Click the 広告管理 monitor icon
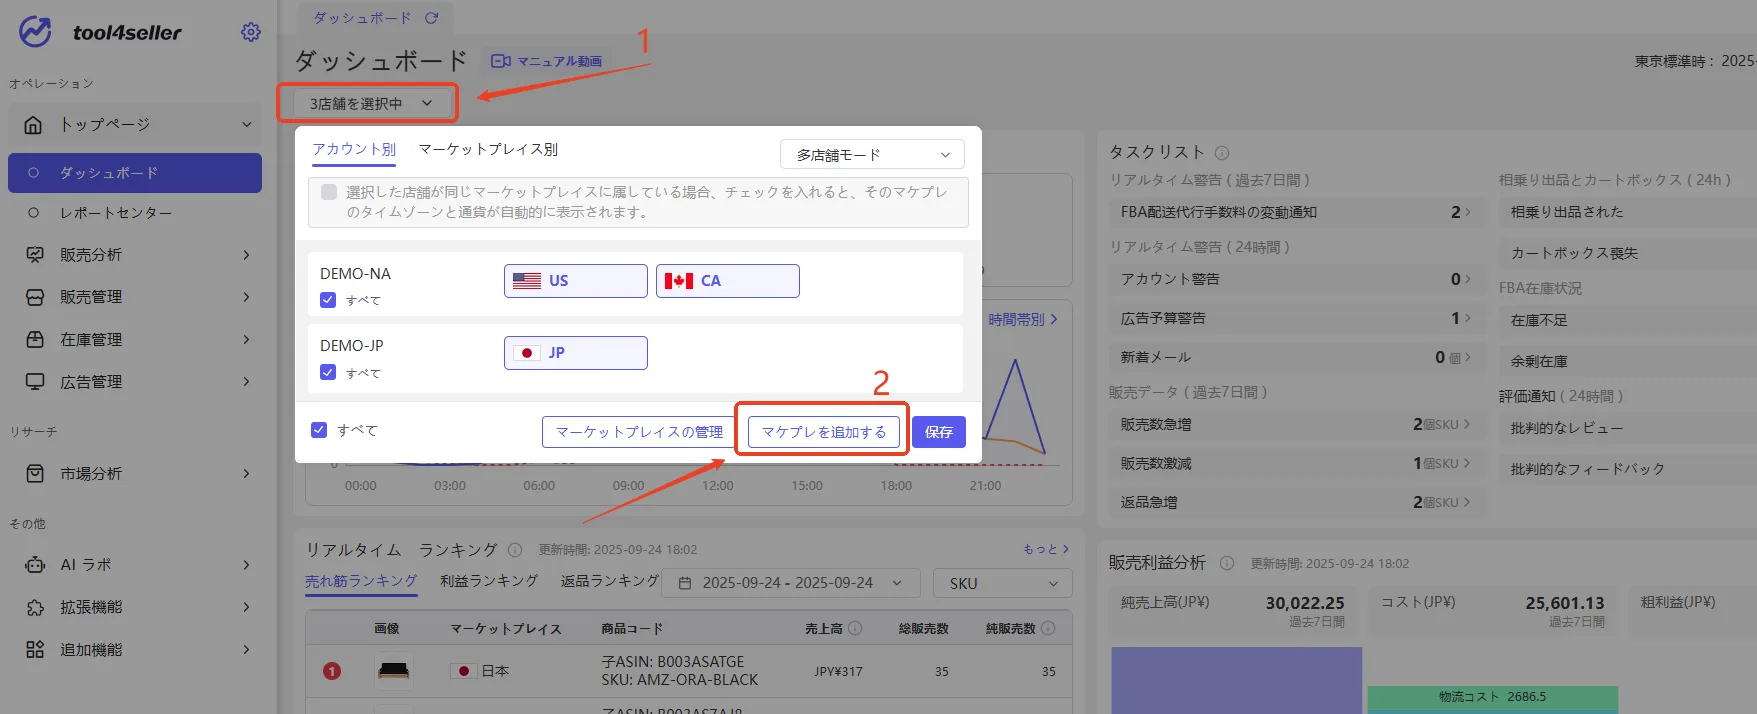The width and height of the screenshot is (1757, 714). (x=35, y=382)
